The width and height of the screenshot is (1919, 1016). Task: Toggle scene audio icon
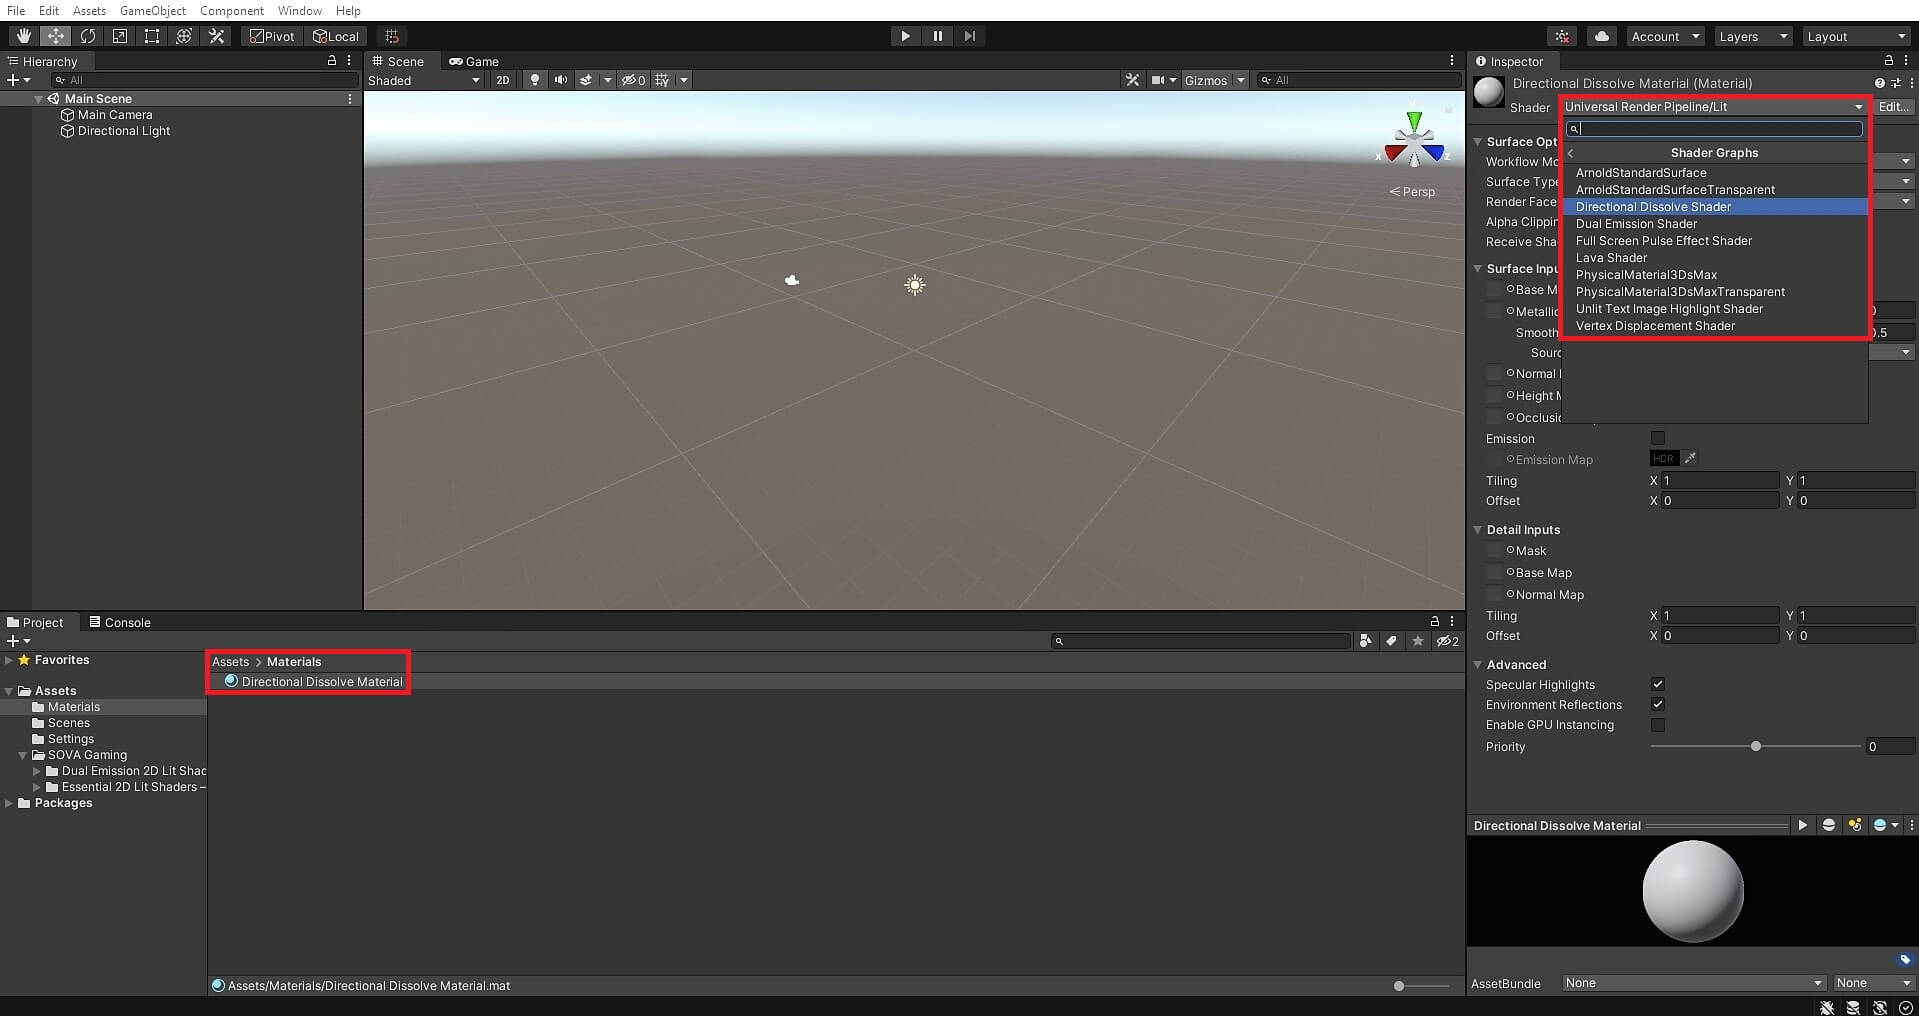point(560,80)
